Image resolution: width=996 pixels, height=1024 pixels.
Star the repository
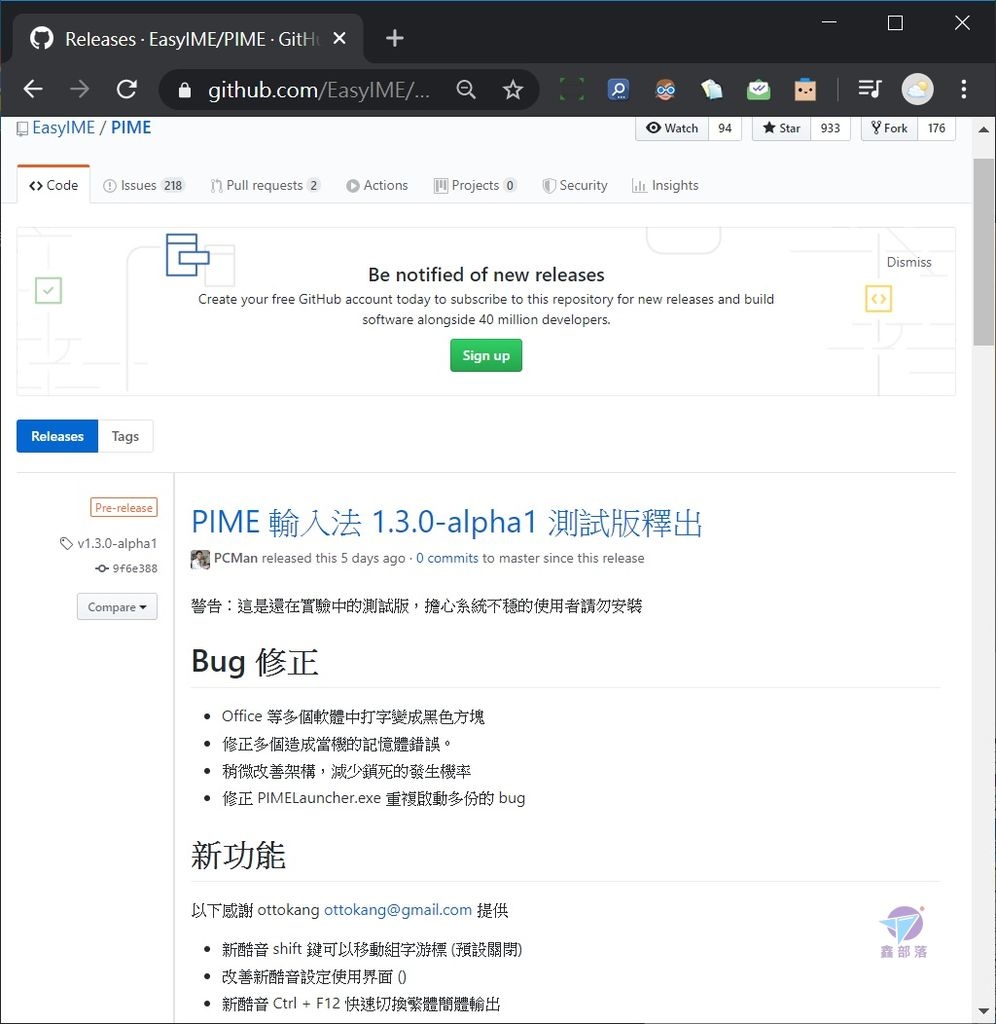tap(782, 128)
